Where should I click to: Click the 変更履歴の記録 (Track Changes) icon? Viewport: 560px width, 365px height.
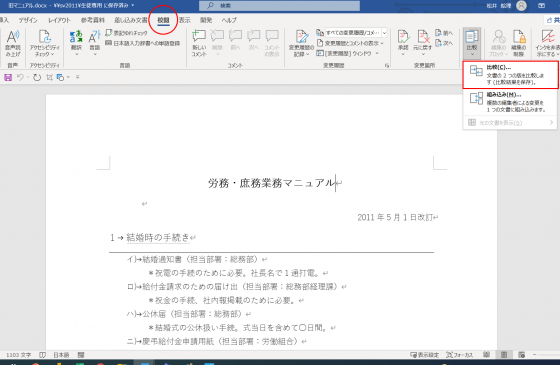click(x=302, y=36)
